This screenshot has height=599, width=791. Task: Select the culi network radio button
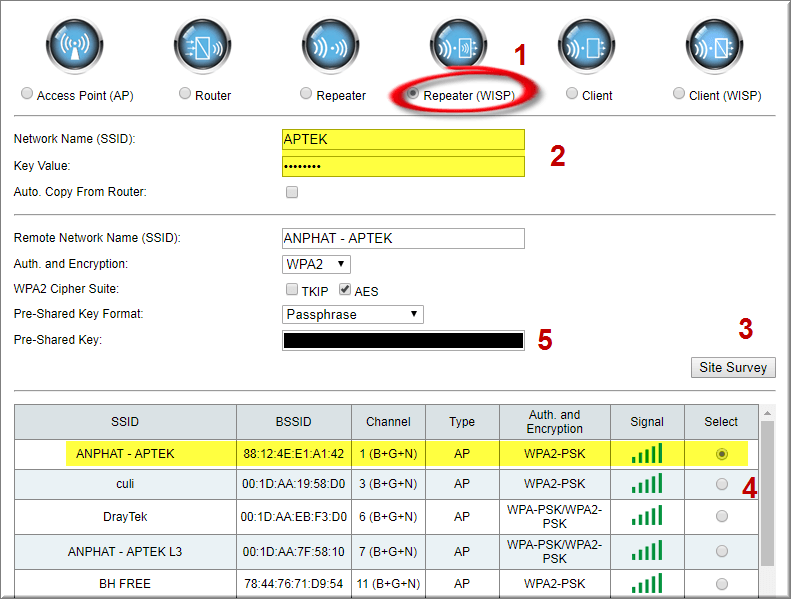(722, 485)
